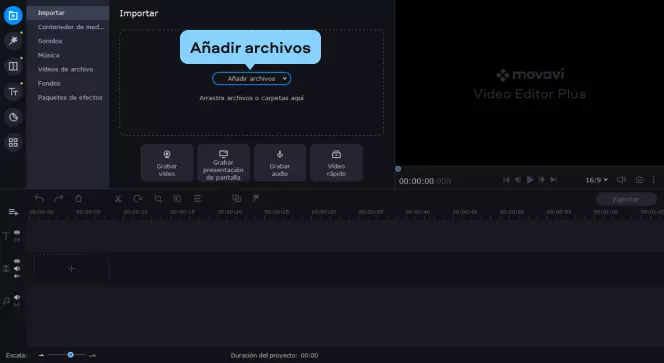Mute the video track speaker
664x363 pixels.
[17, 269]
